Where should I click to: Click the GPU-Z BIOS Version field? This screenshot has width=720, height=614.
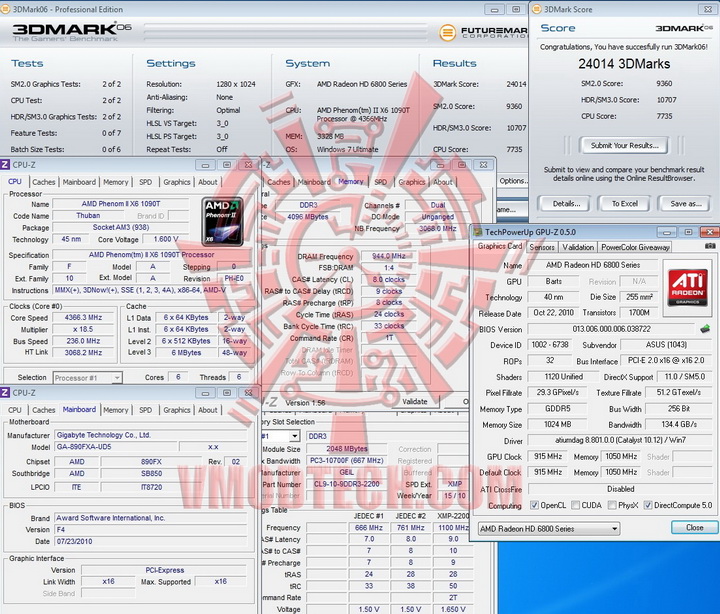611,329
